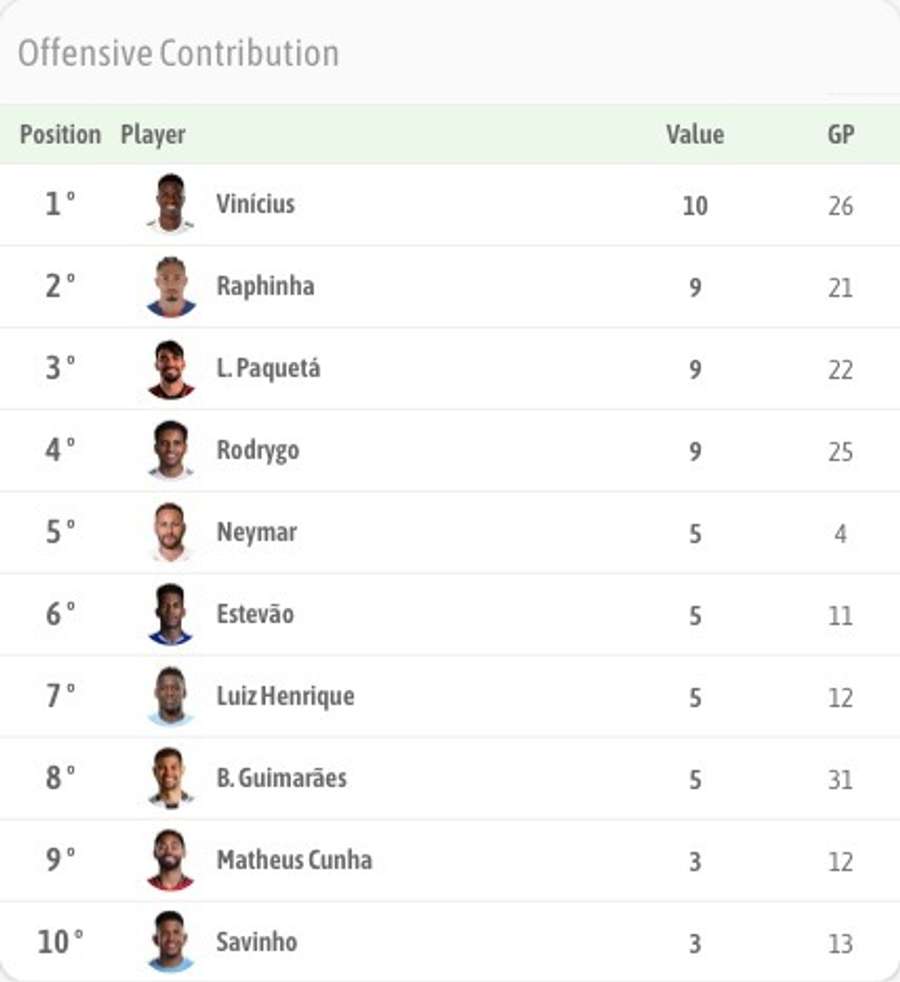The image size is (900, 982).
Task: Click the Savinho row at position 10
Action: click(450, 941)
